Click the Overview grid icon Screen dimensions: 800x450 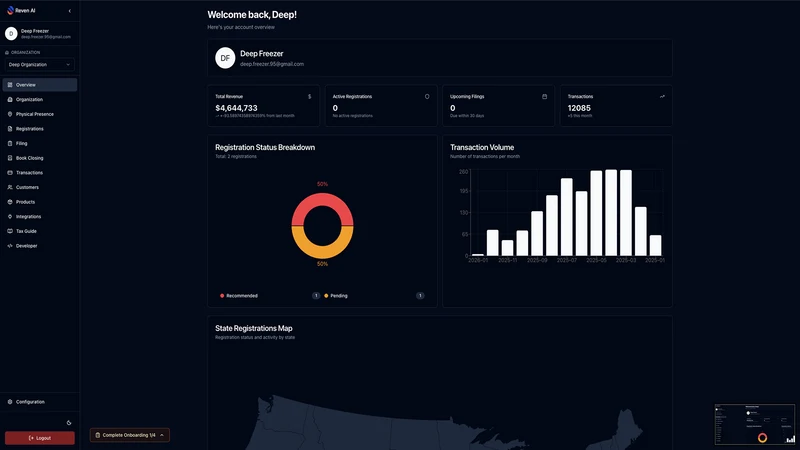(x=10, y=85)
